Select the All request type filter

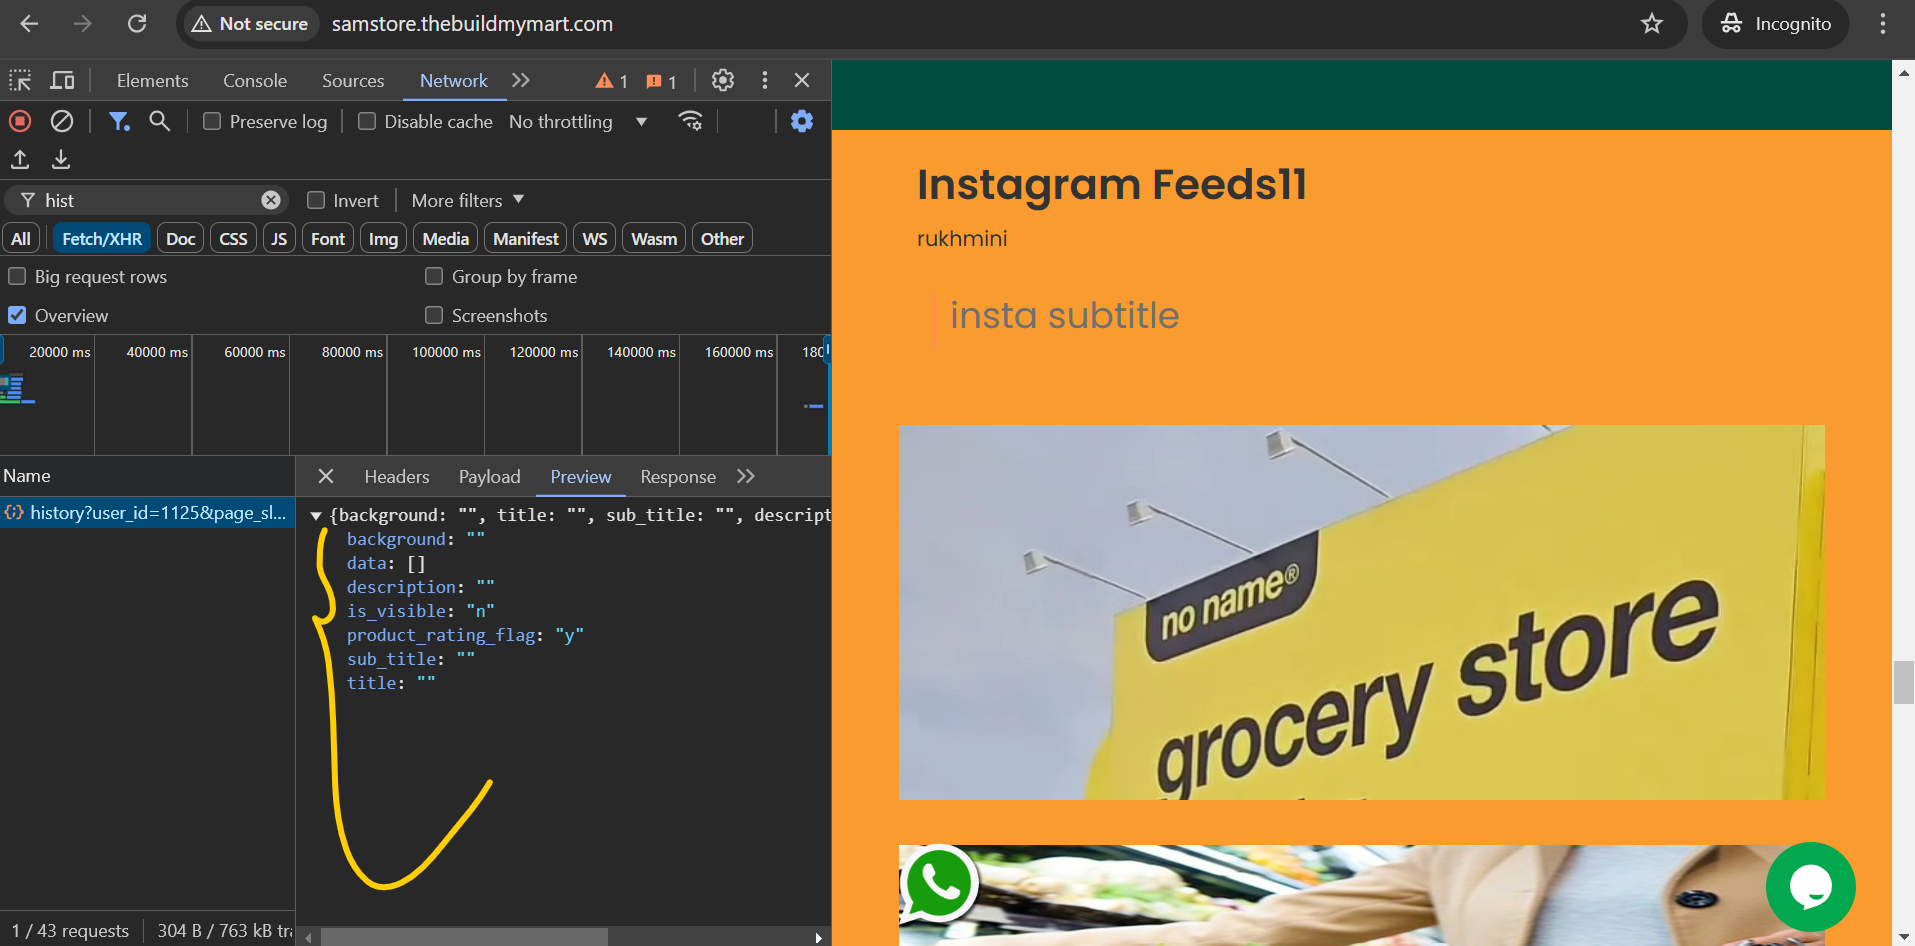(21, 238)
